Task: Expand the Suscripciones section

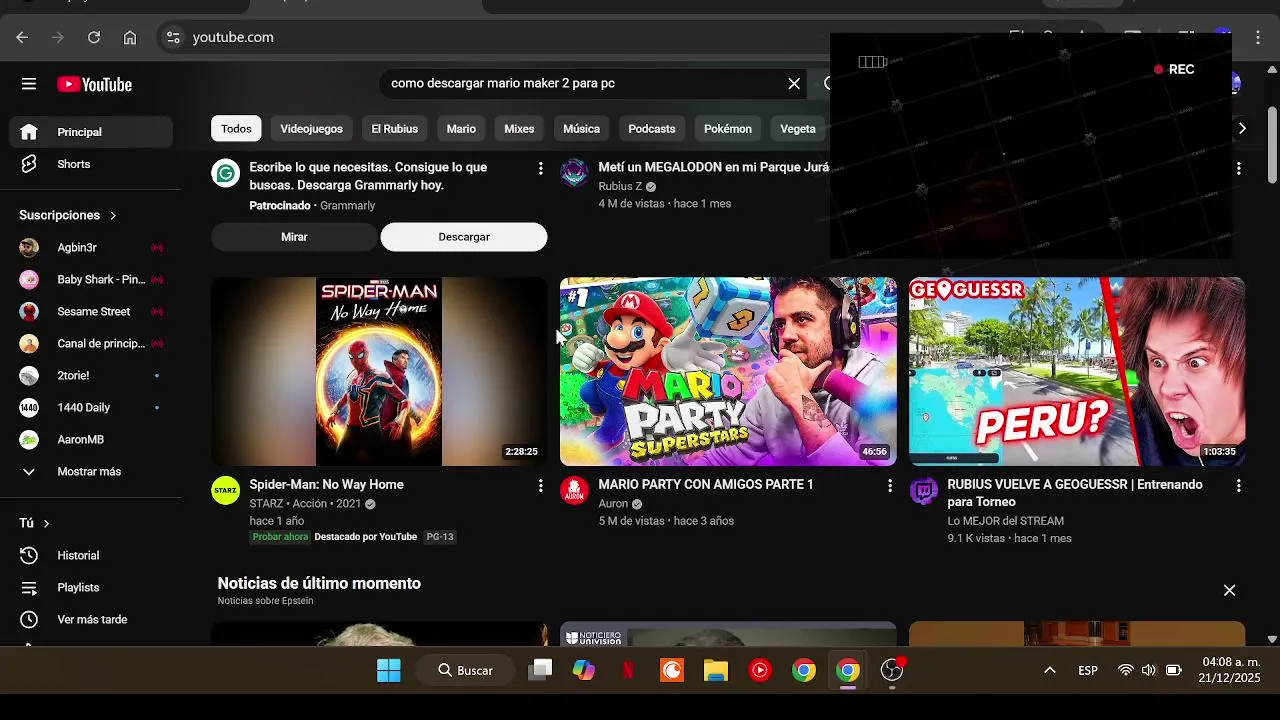Action: 68,215
